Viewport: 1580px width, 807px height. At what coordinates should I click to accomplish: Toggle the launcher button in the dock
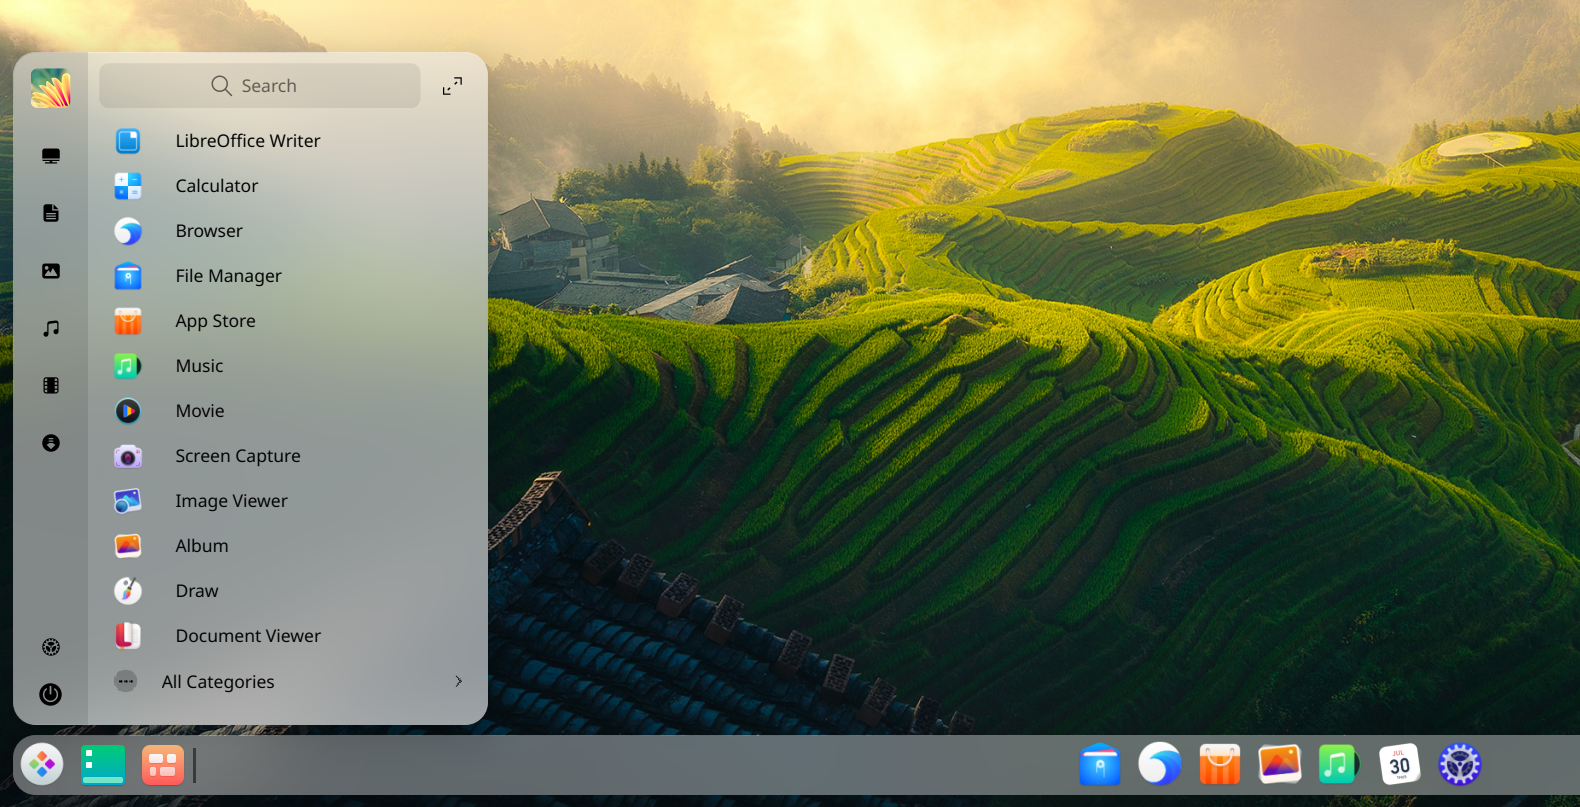click(x=42, y=766)
